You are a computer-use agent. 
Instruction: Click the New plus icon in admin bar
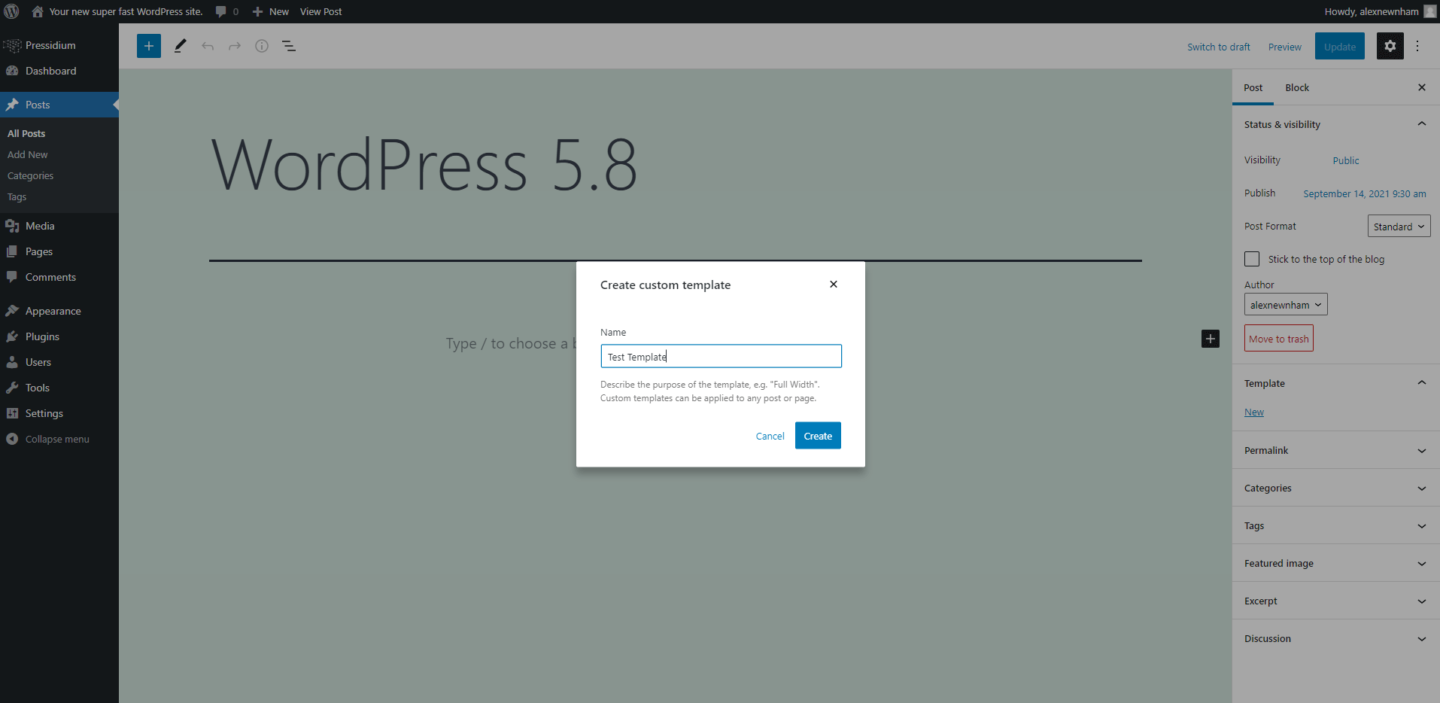pyautogui.click(x=258, y=12)
